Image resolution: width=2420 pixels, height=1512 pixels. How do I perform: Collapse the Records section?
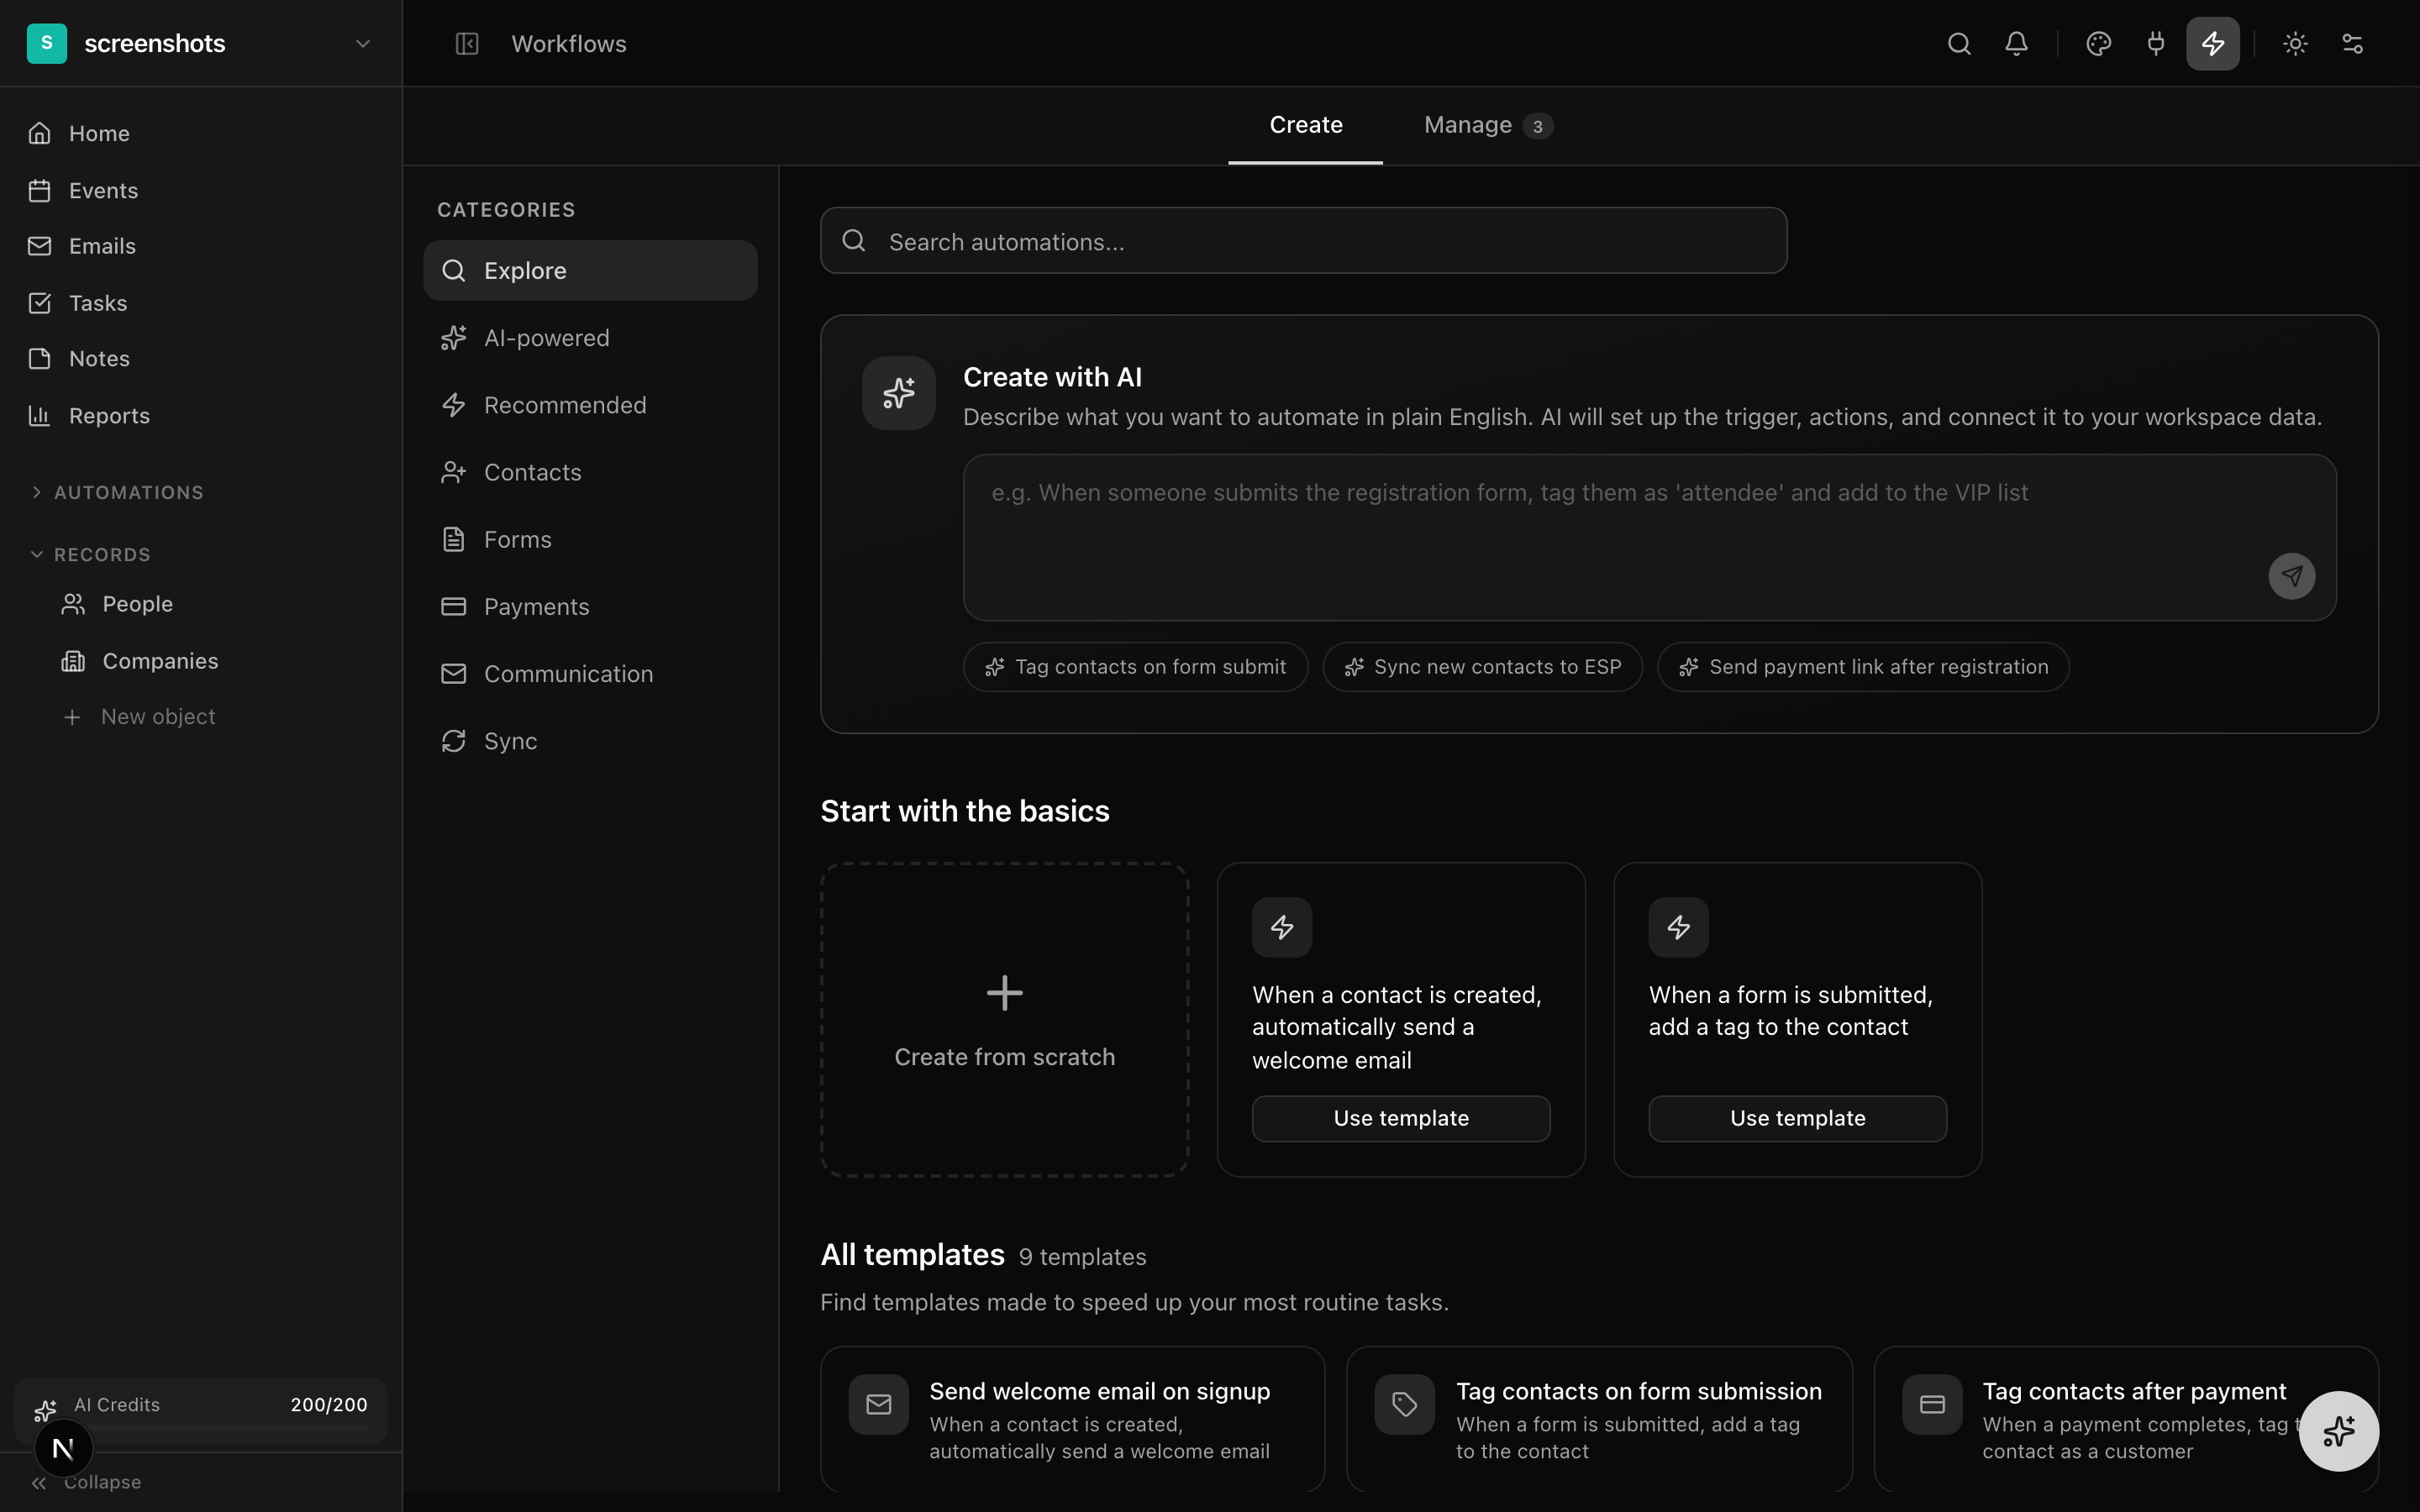click(x=102, y=554)
